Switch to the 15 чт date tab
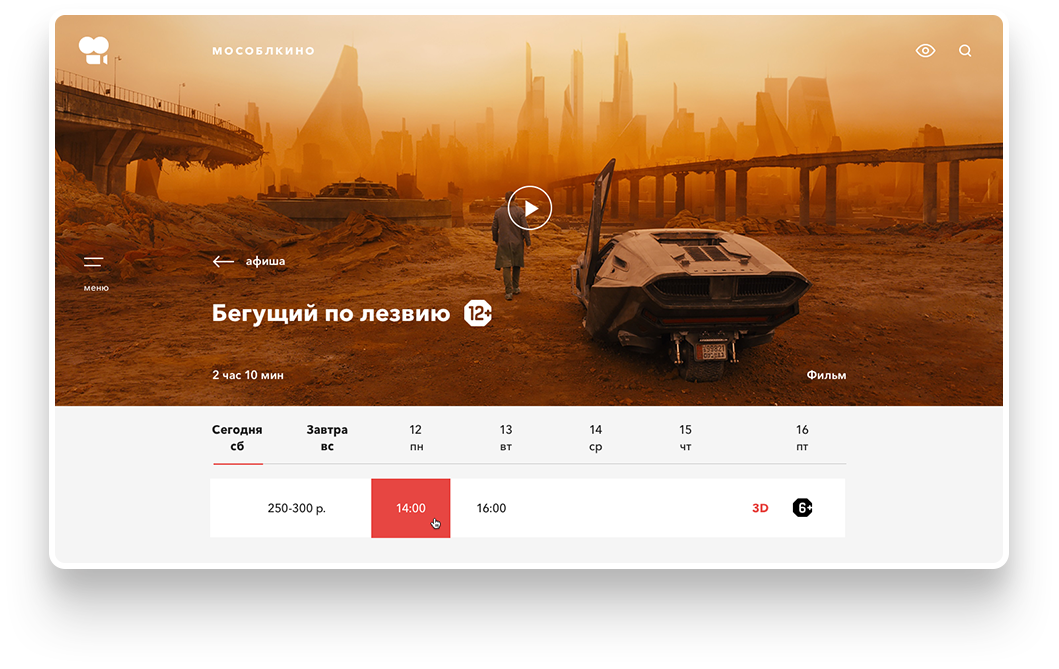 coord(686,438)
